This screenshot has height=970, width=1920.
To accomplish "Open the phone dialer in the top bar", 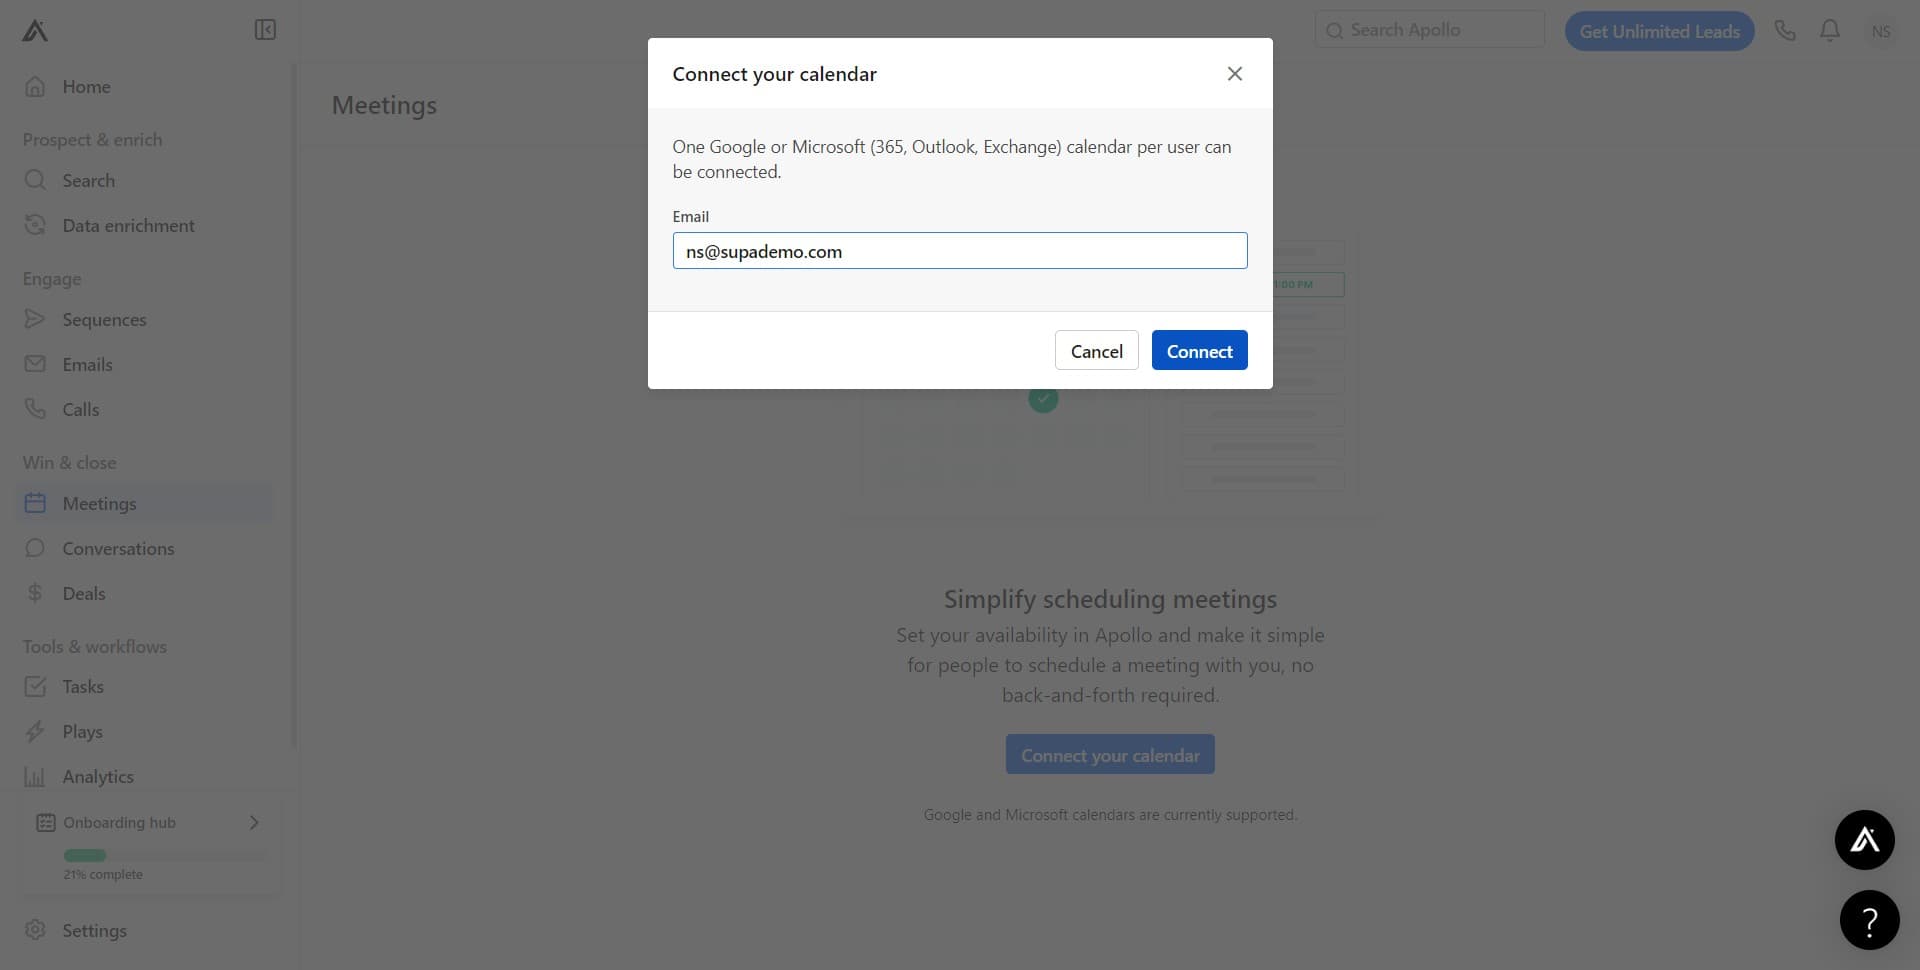I will (x=1785, y=30).
